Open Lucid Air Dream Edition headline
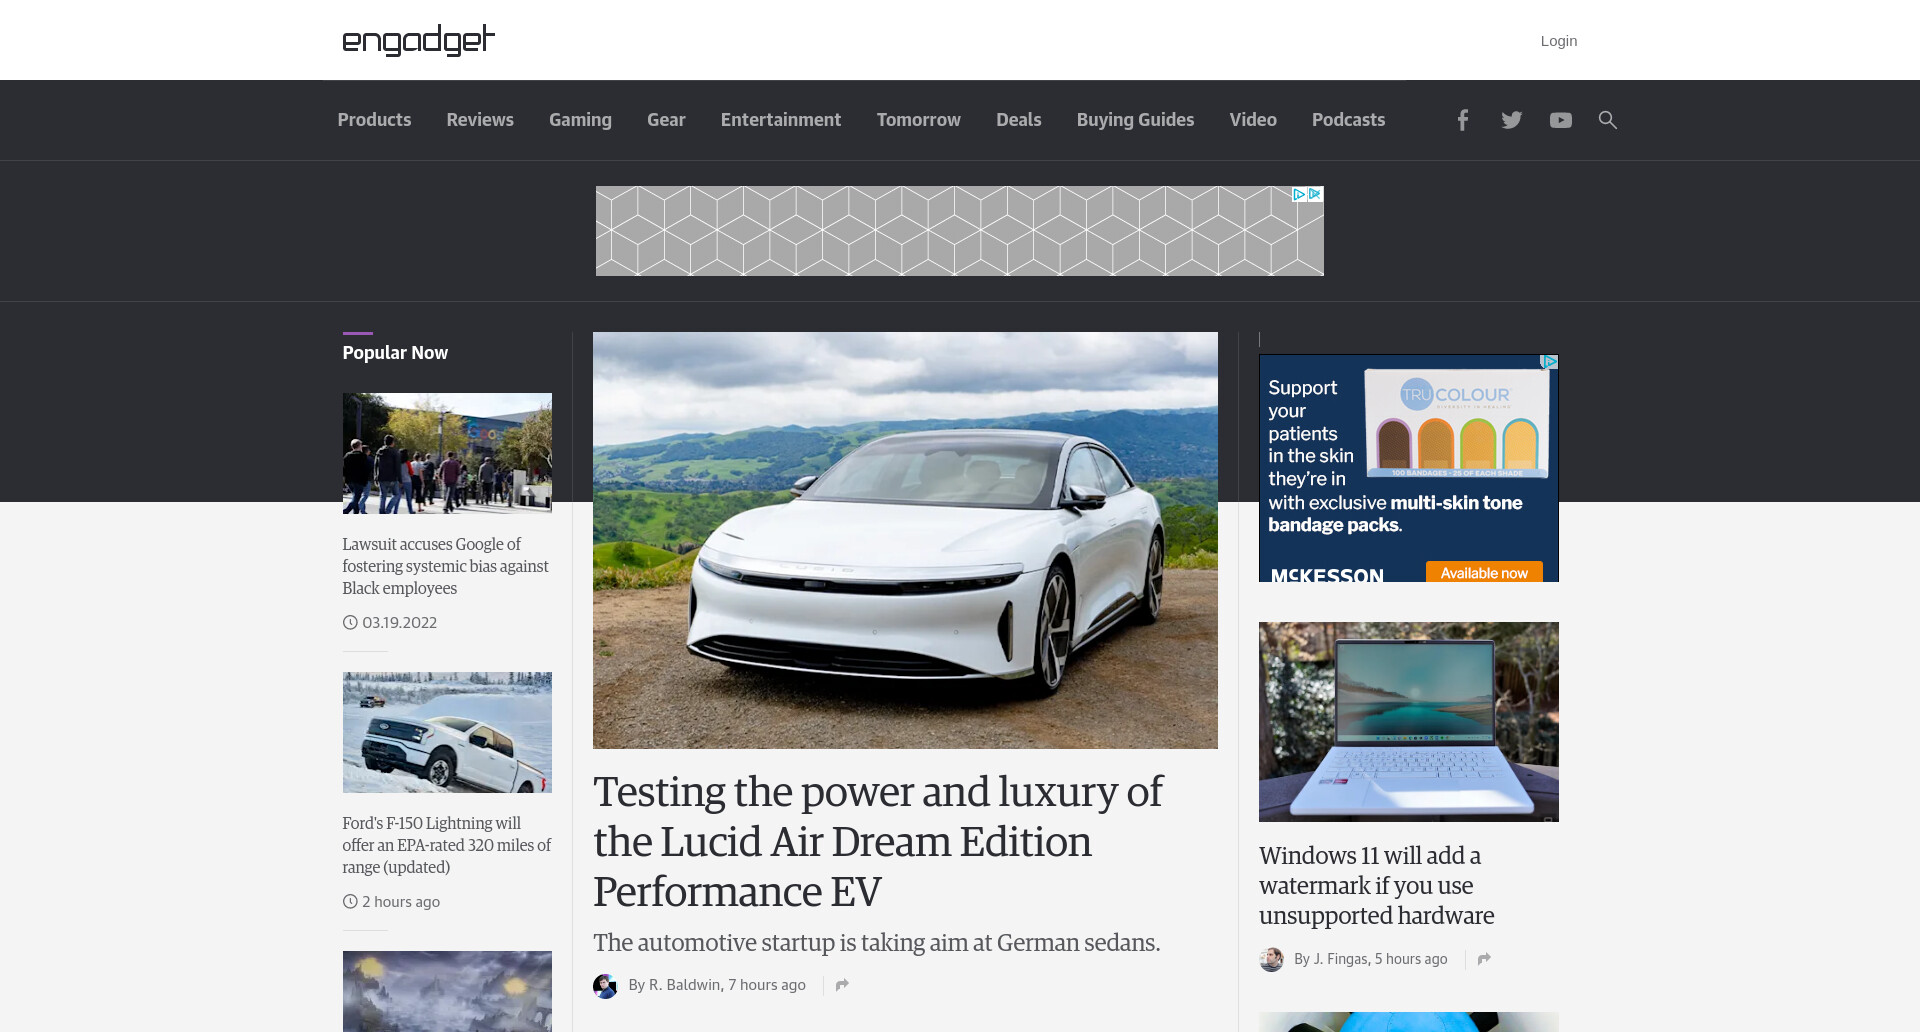Viewport: 1920px width, 1032px height. [x=878, y=841]
